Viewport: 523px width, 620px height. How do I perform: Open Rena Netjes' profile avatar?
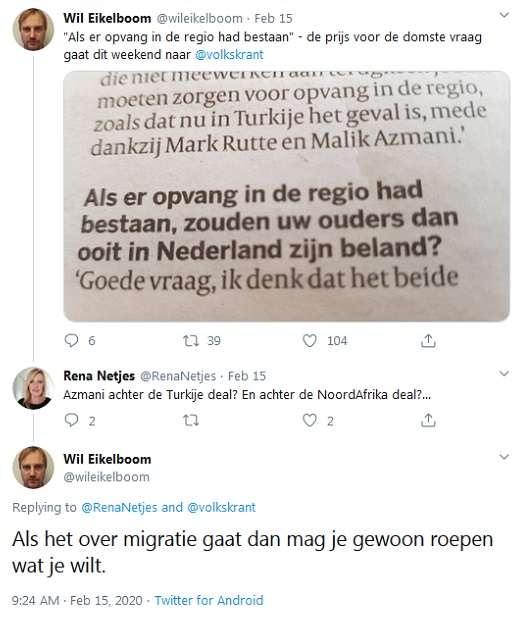pyautogui.click(x=33, y=388)
